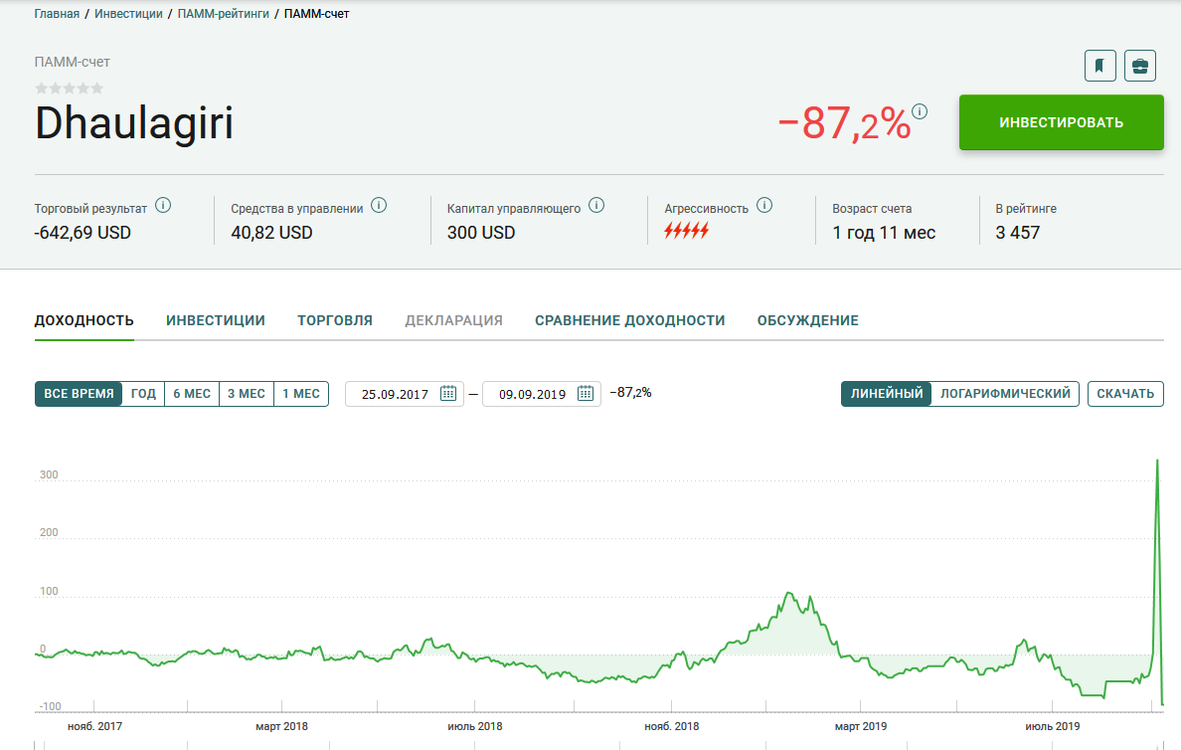Open the Сравнение доходности tab
Viewport: 1181px width, 750px height.
point(630,320)
